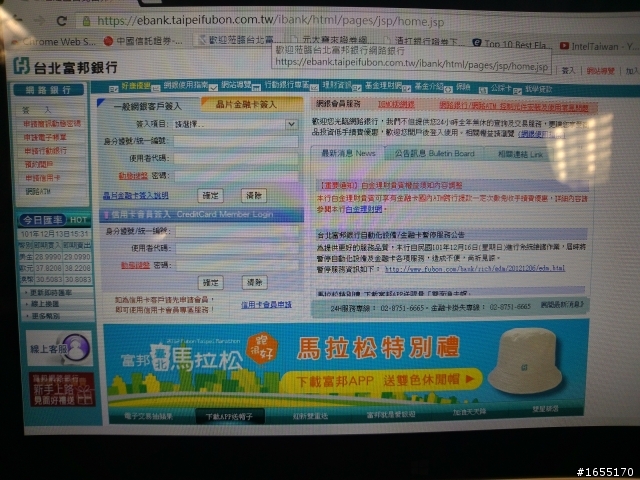Click the red 網站導覽 top right link

pyautogui.click(x=600, y=71)
